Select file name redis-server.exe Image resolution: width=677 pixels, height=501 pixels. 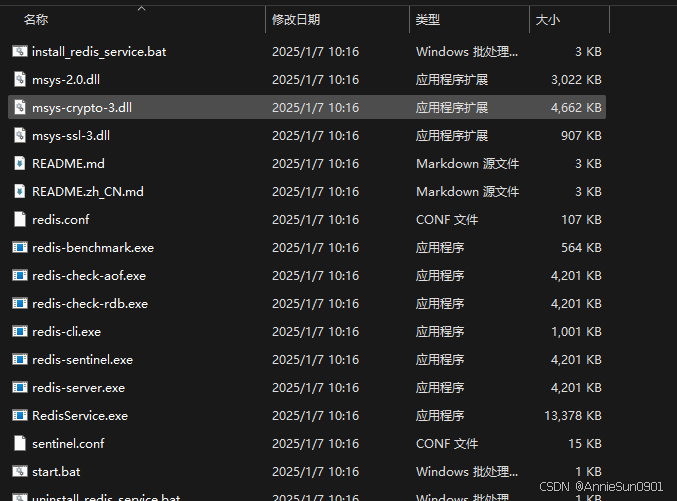pyautogui.click(x=79, y=388)
